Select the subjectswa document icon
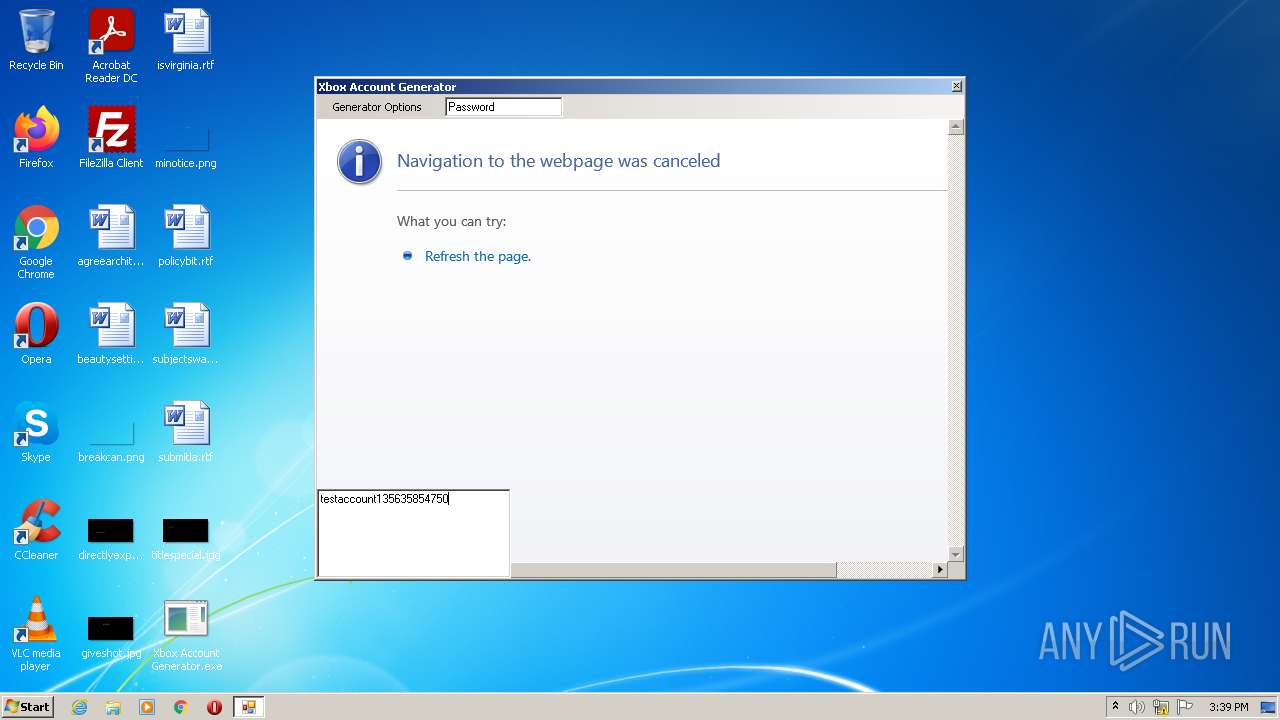Image resolution: width=1280 pixels, height=720 pixels. pyautogui.click(x=186, y=334)
